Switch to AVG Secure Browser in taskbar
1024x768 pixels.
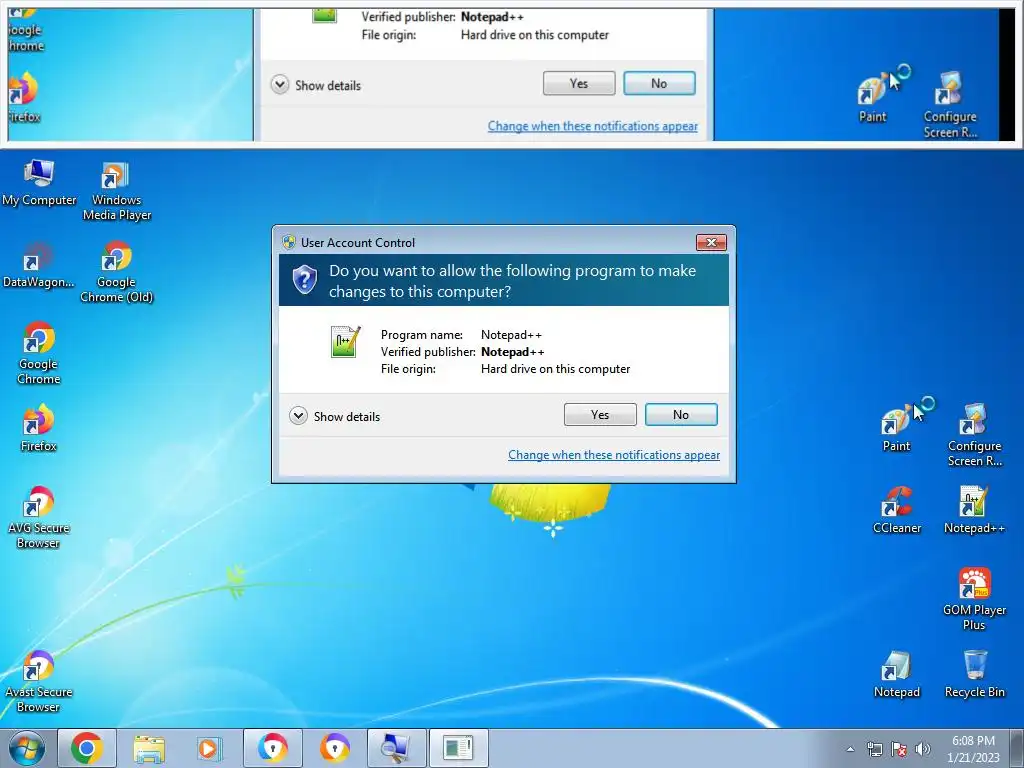tap(272, 748)
